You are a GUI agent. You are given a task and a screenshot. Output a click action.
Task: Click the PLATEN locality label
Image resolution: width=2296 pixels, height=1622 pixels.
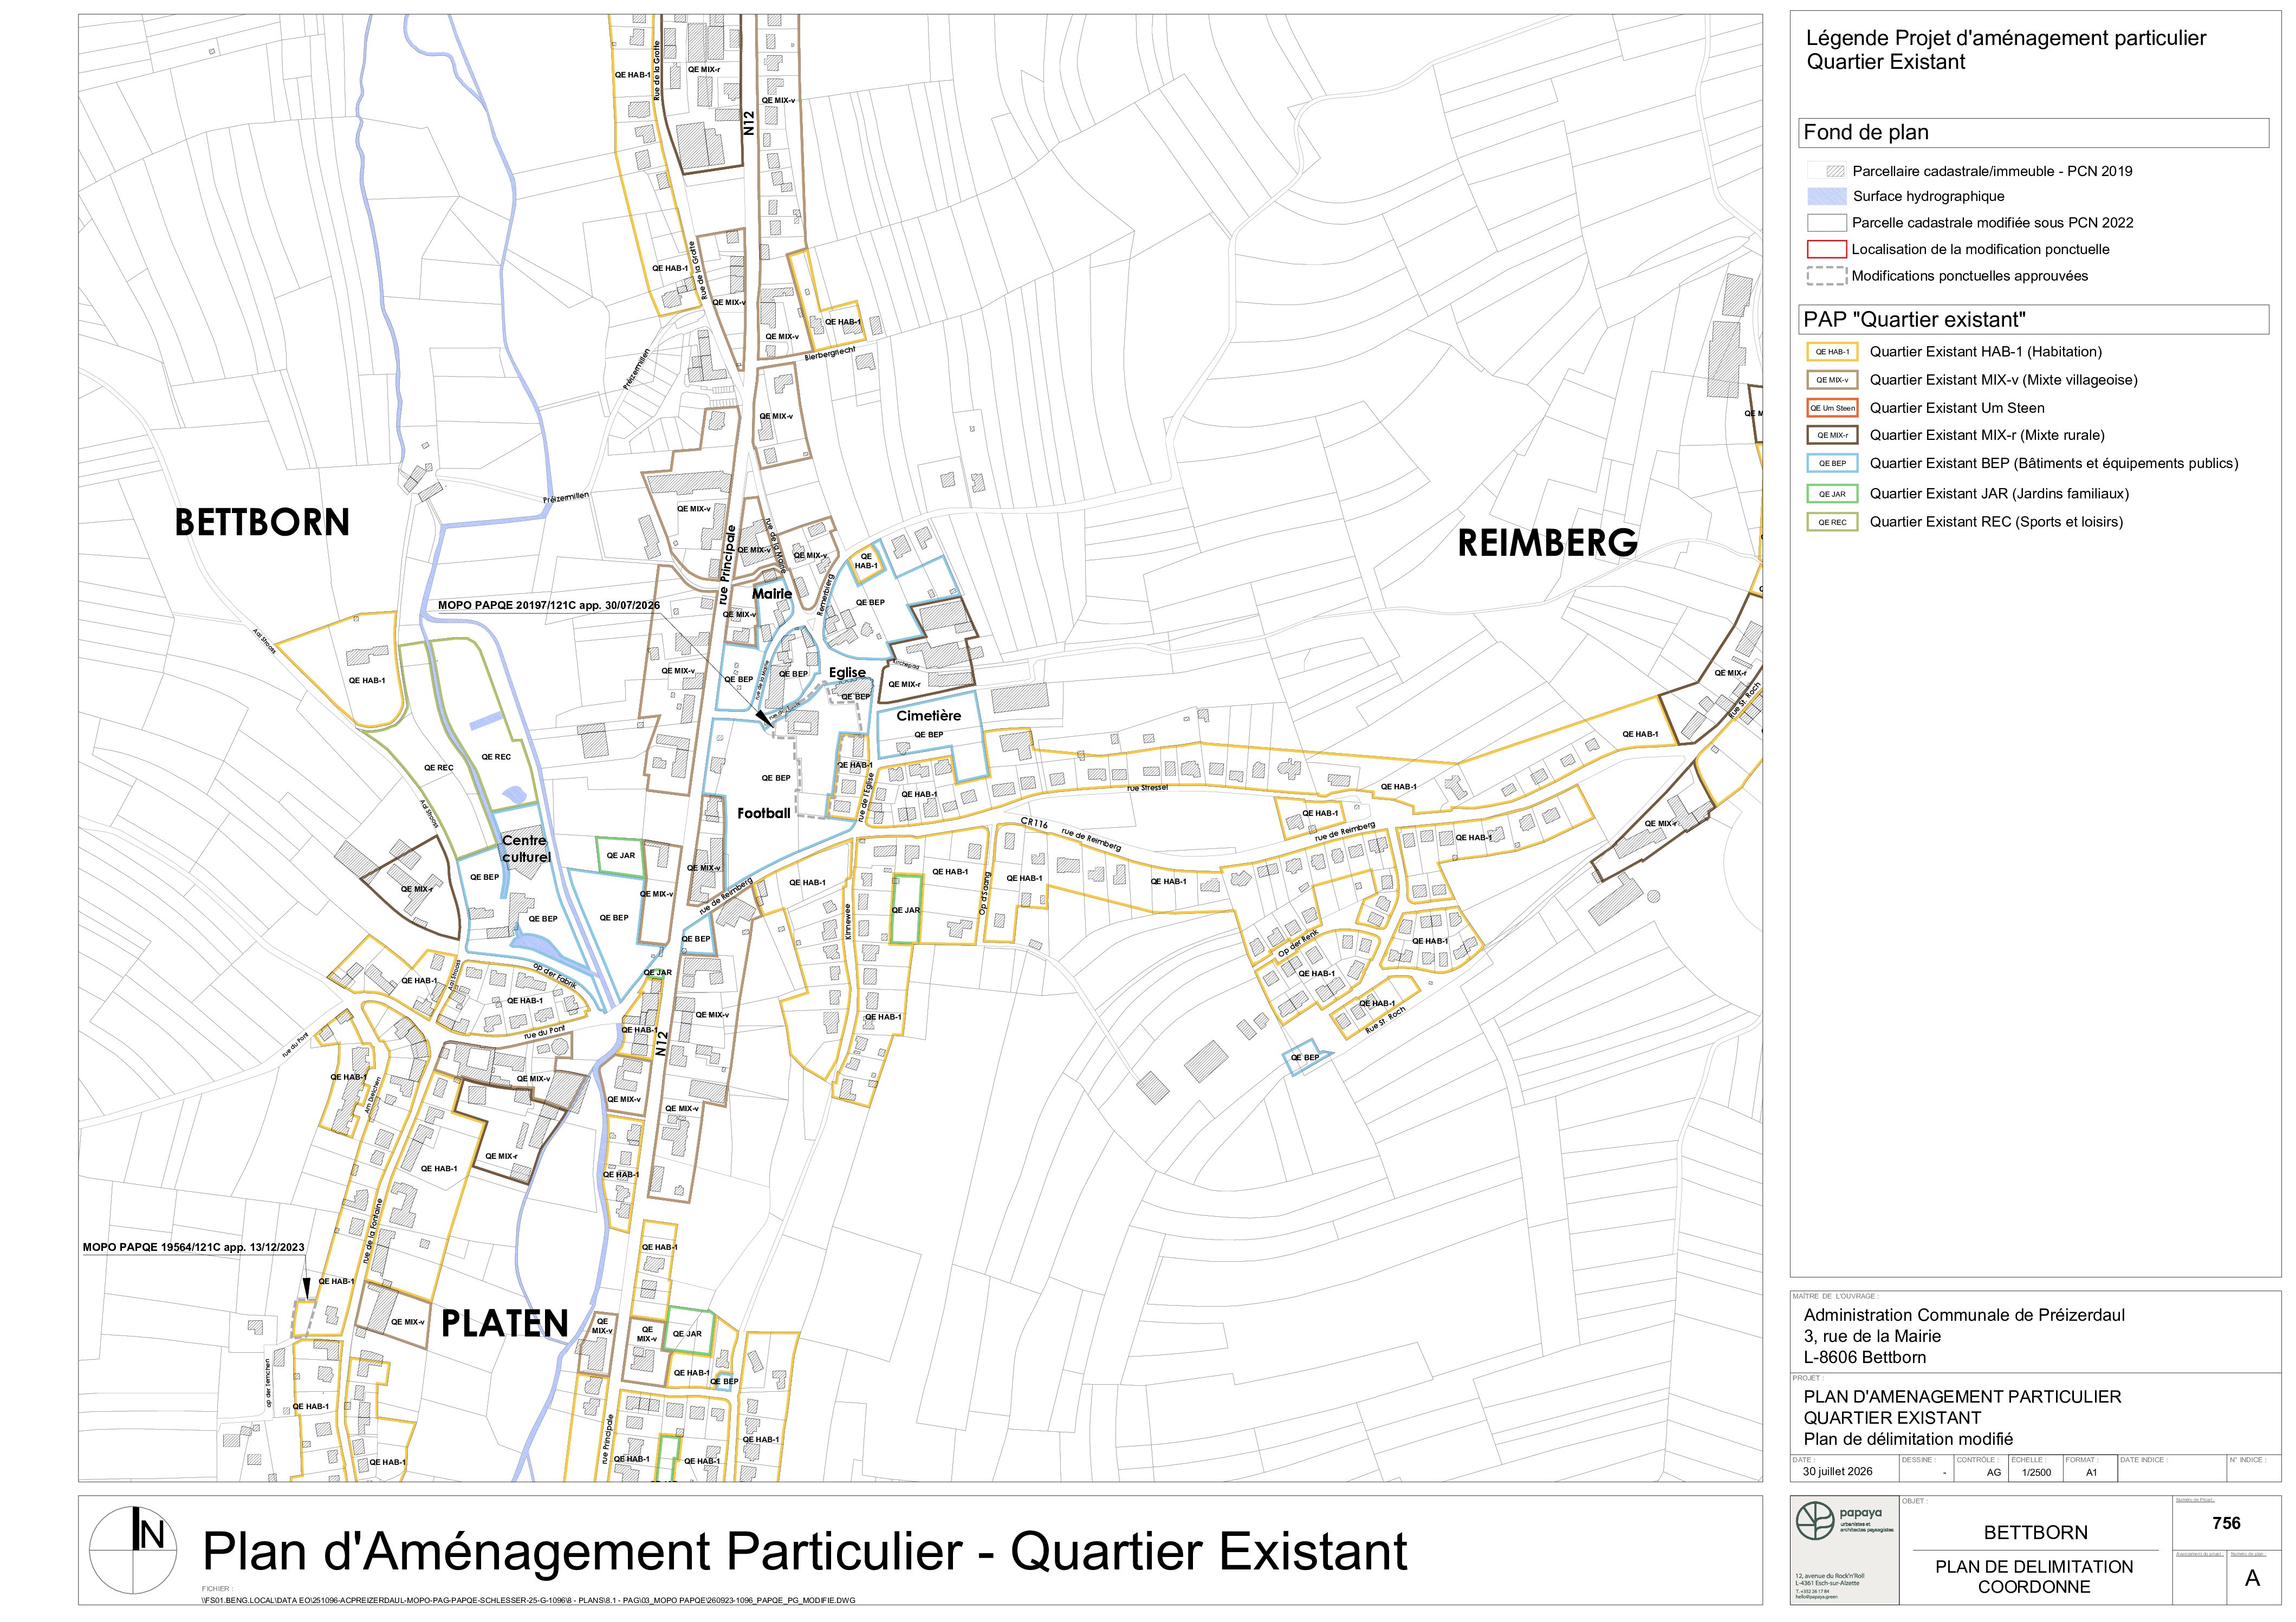[505, 1323]
